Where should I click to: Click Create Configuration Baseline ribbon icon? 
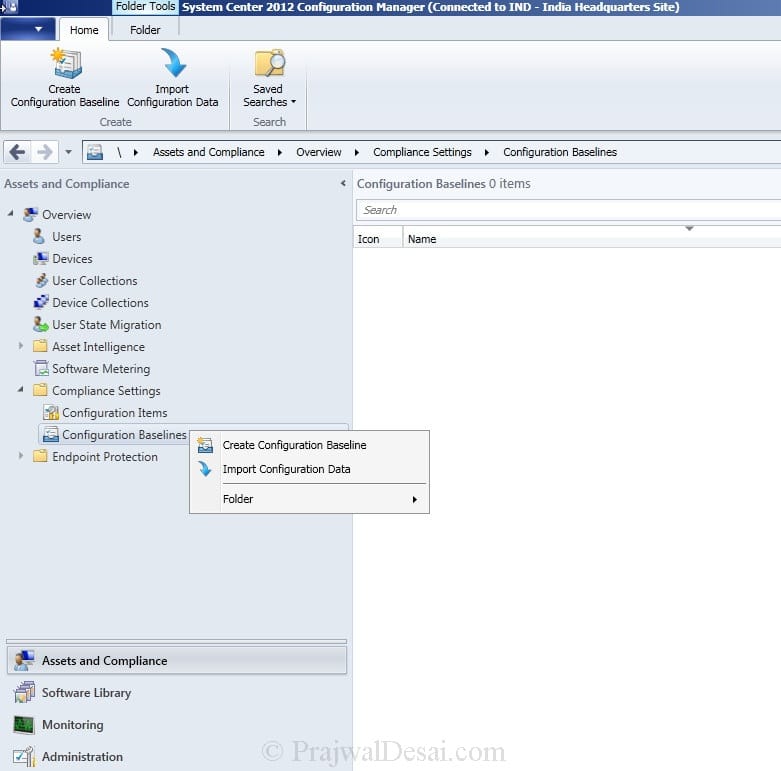pyautogui.click(x=66, y=63)
